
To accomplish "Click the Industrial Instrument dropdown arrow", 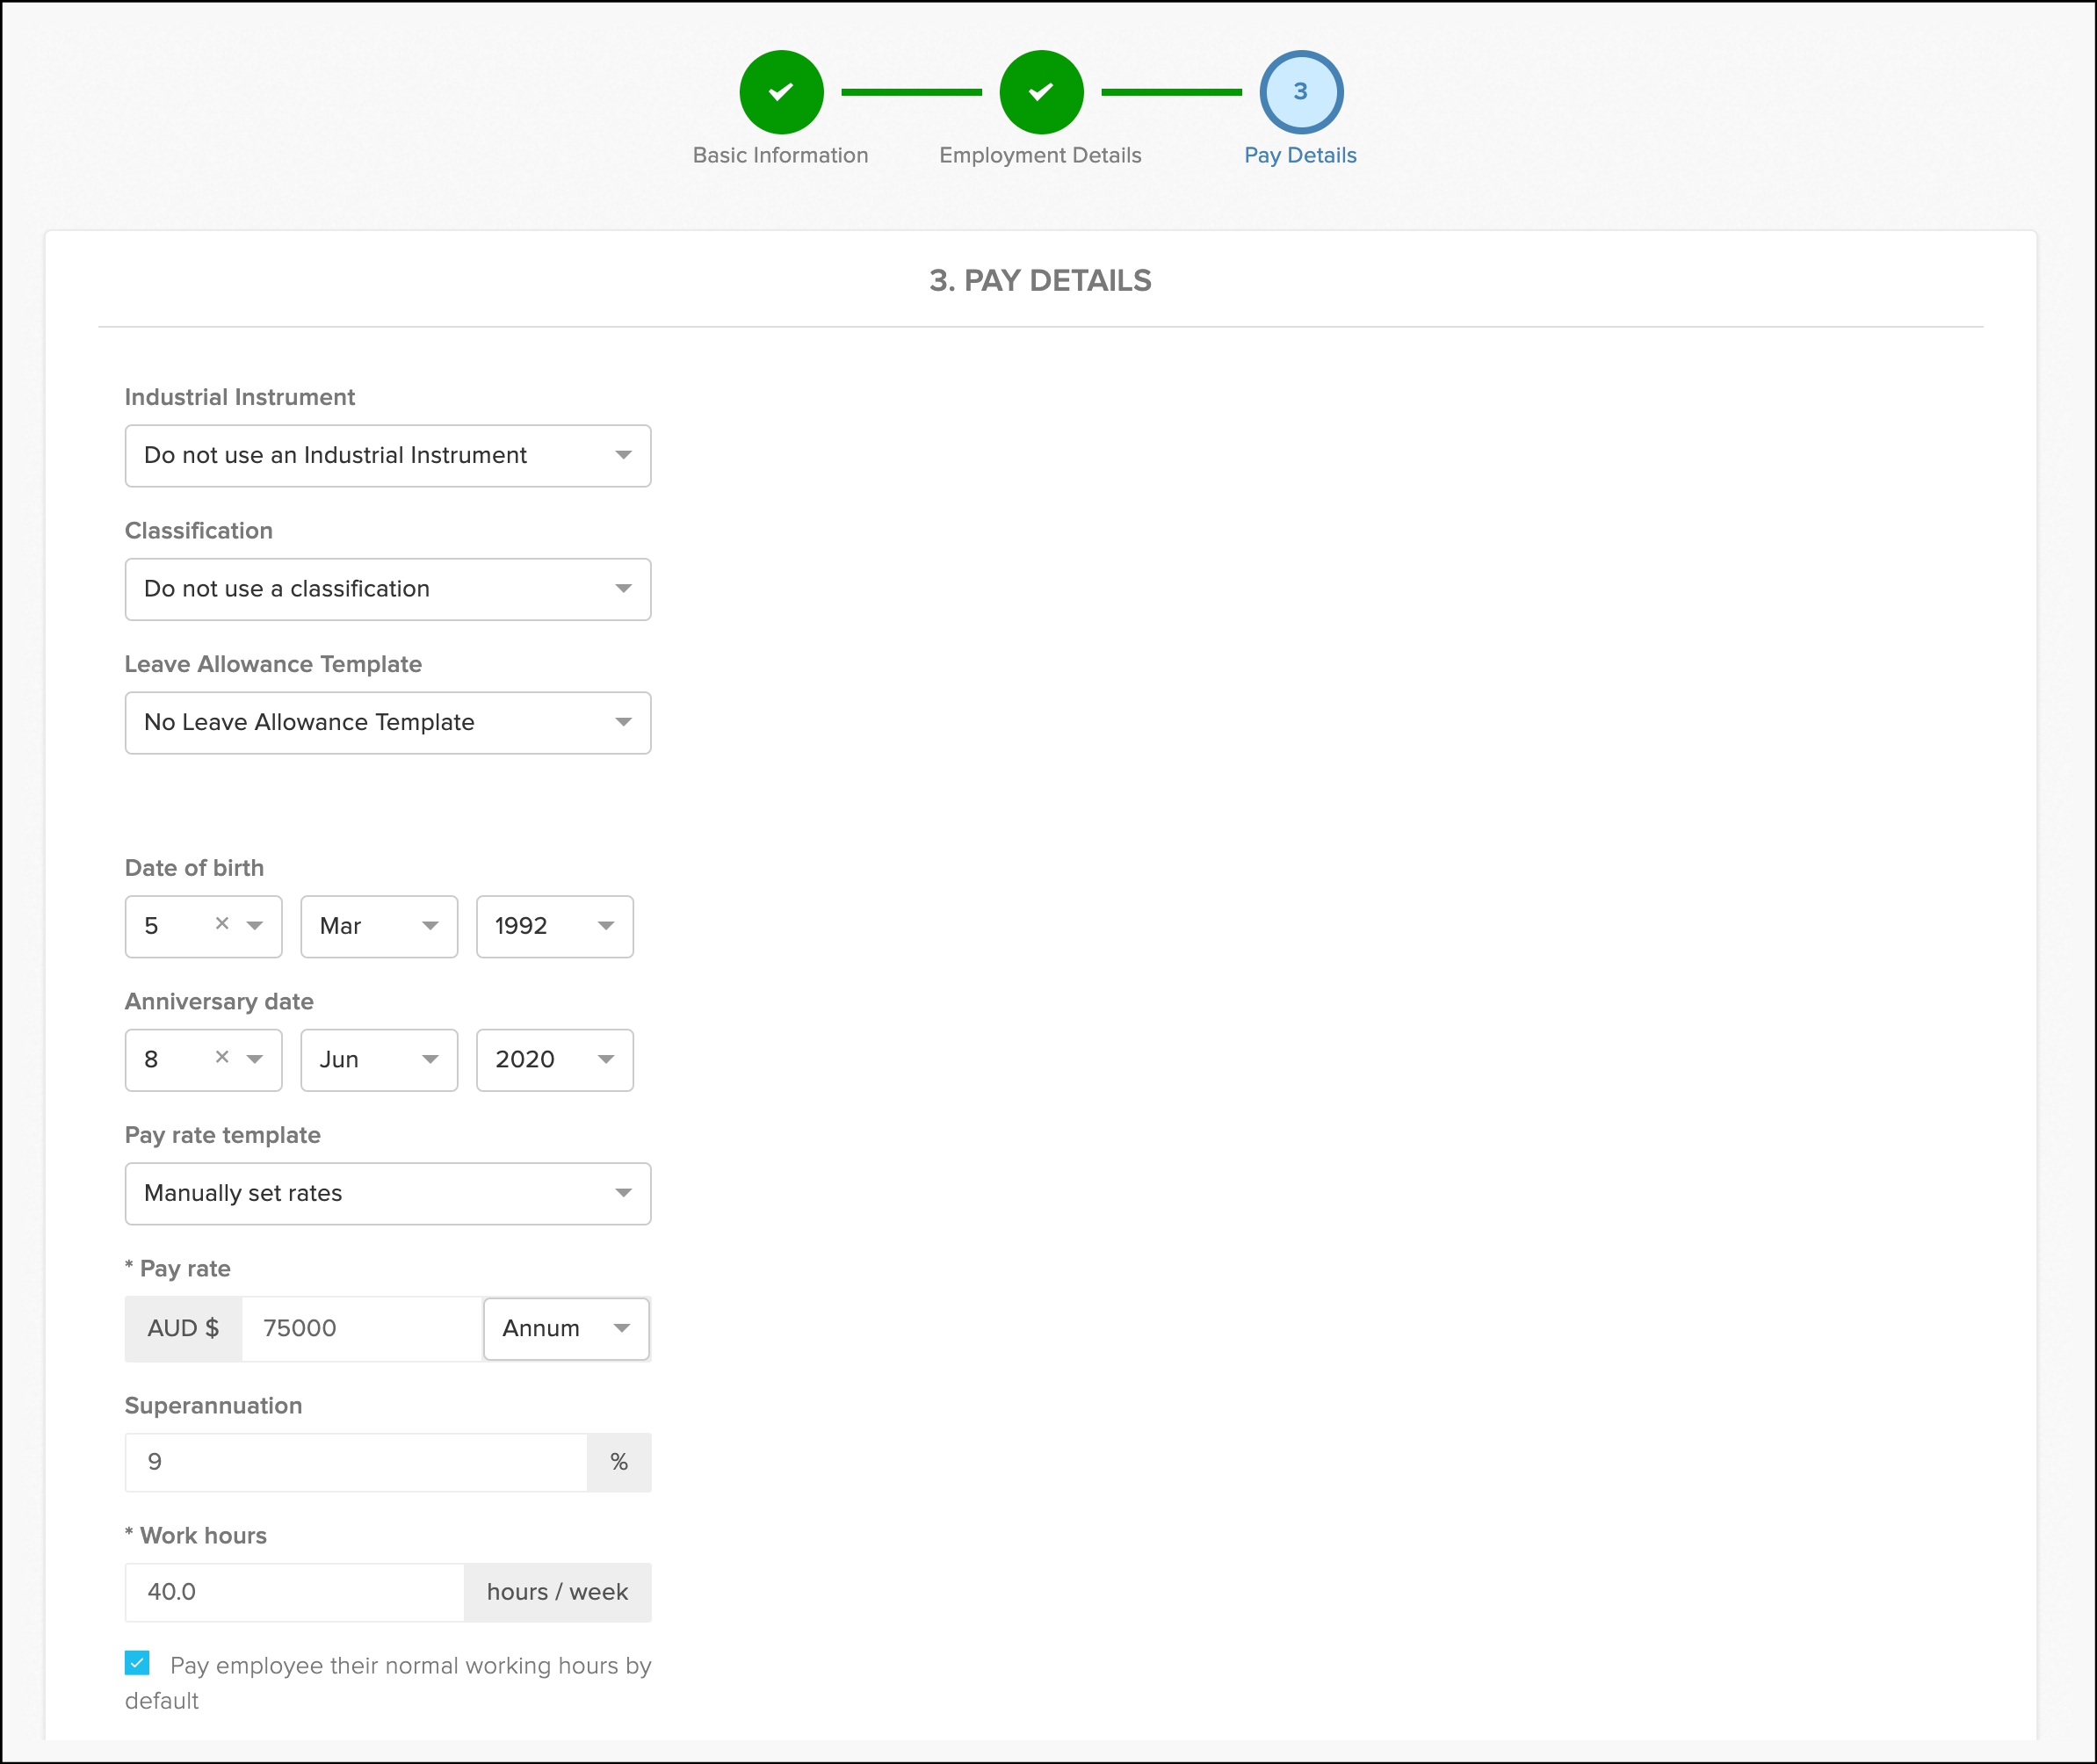I will tap(623, 456).
